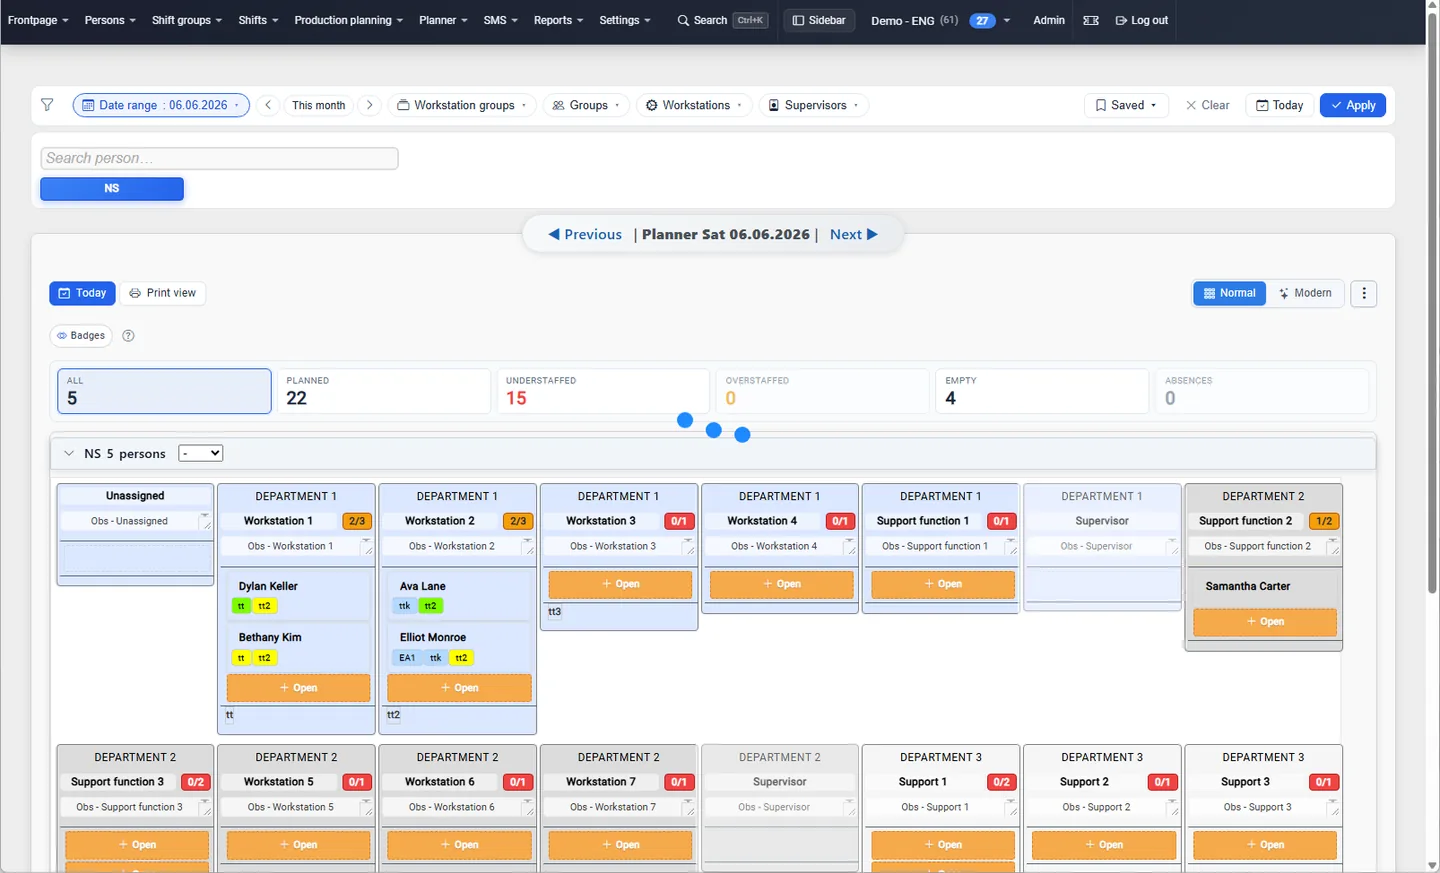Image resolution: width=1440 pixels, height=873 pixels.
Task: Open the Supervisors filter dropdown
Action: click(x=813, y=105)
